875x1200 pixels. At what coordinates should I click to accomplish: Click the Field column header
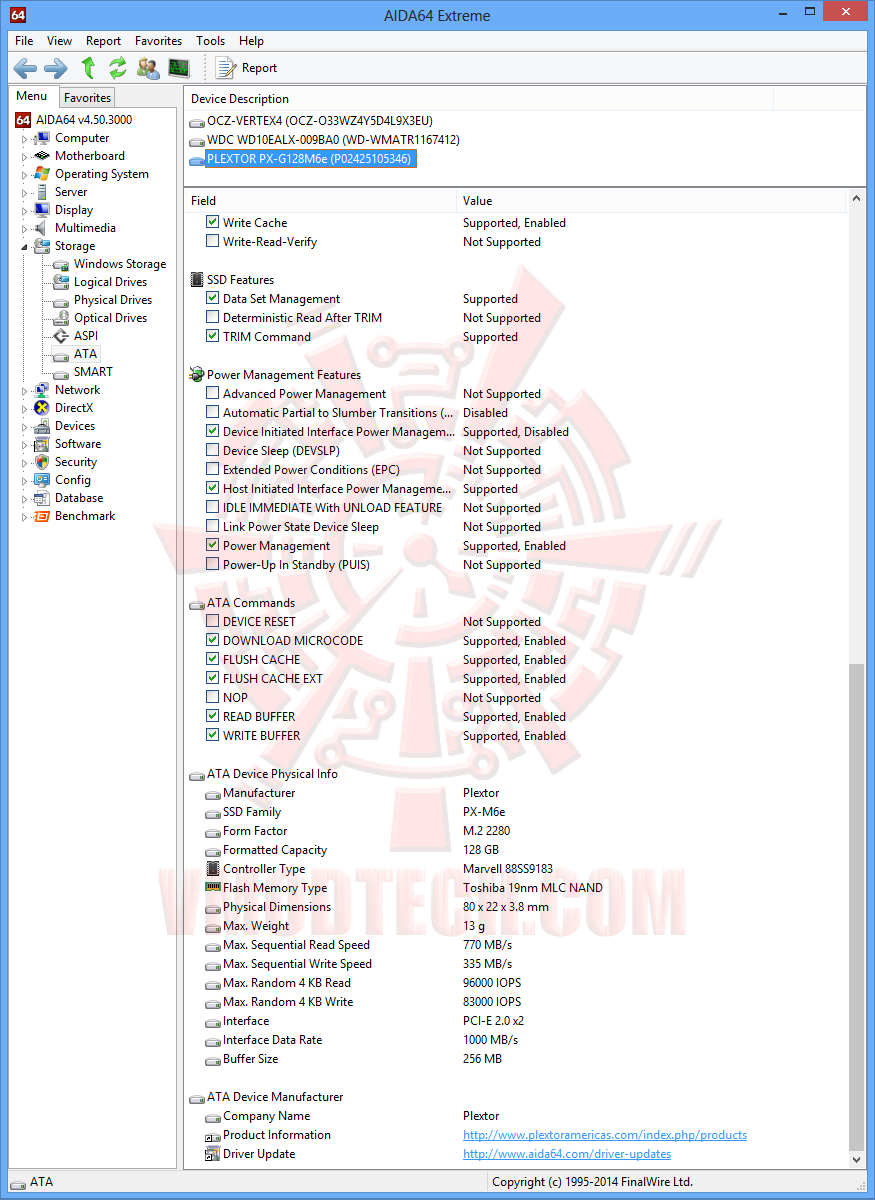pyautogui.click(x=320, y=200)
